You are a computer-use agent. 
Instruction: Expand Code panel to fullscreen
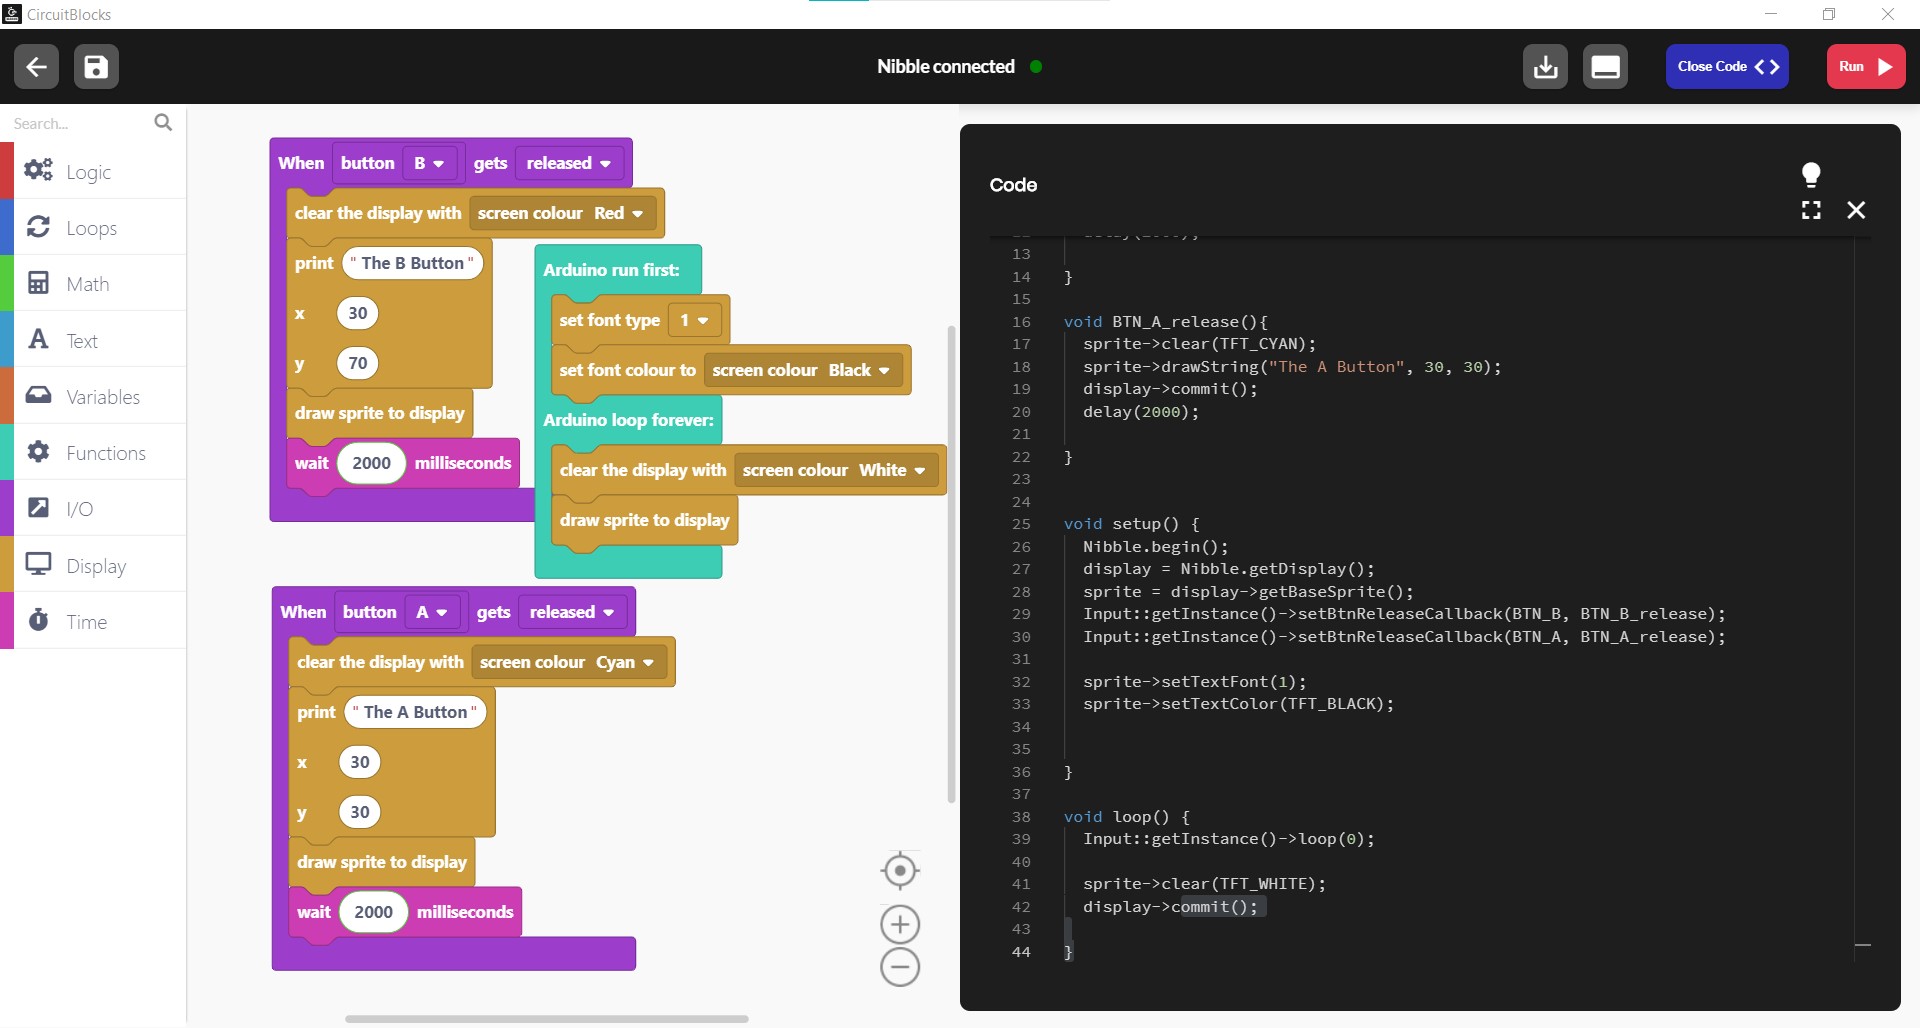point(1811,210)
